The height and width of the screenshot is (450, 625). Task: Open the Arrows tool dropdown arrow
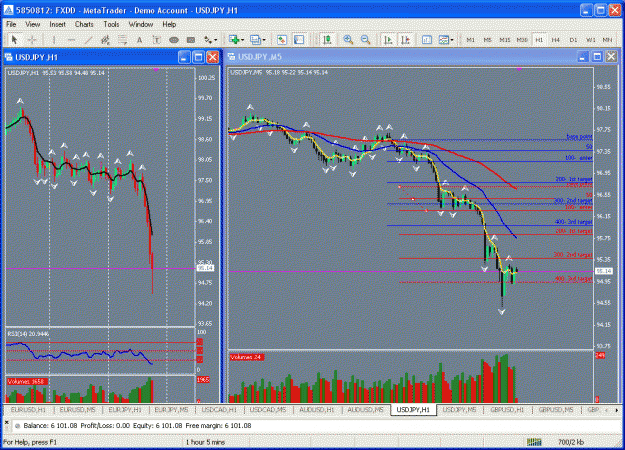[216, 40]
